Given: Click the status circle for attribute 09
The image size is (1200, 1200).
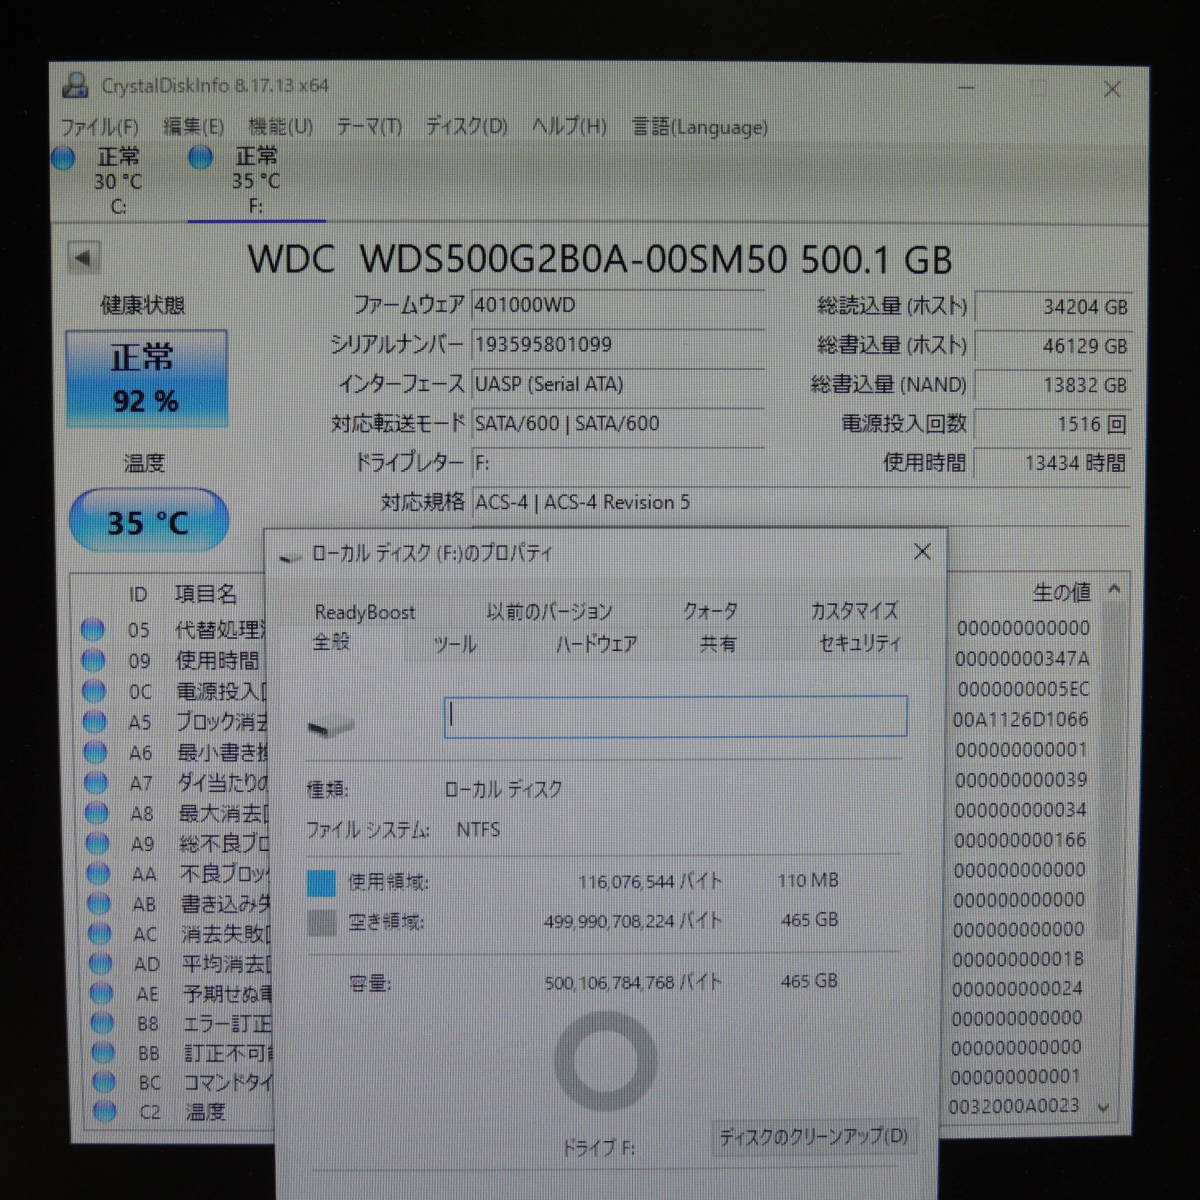Looking at the screenshot, I should tap(93, 660).
